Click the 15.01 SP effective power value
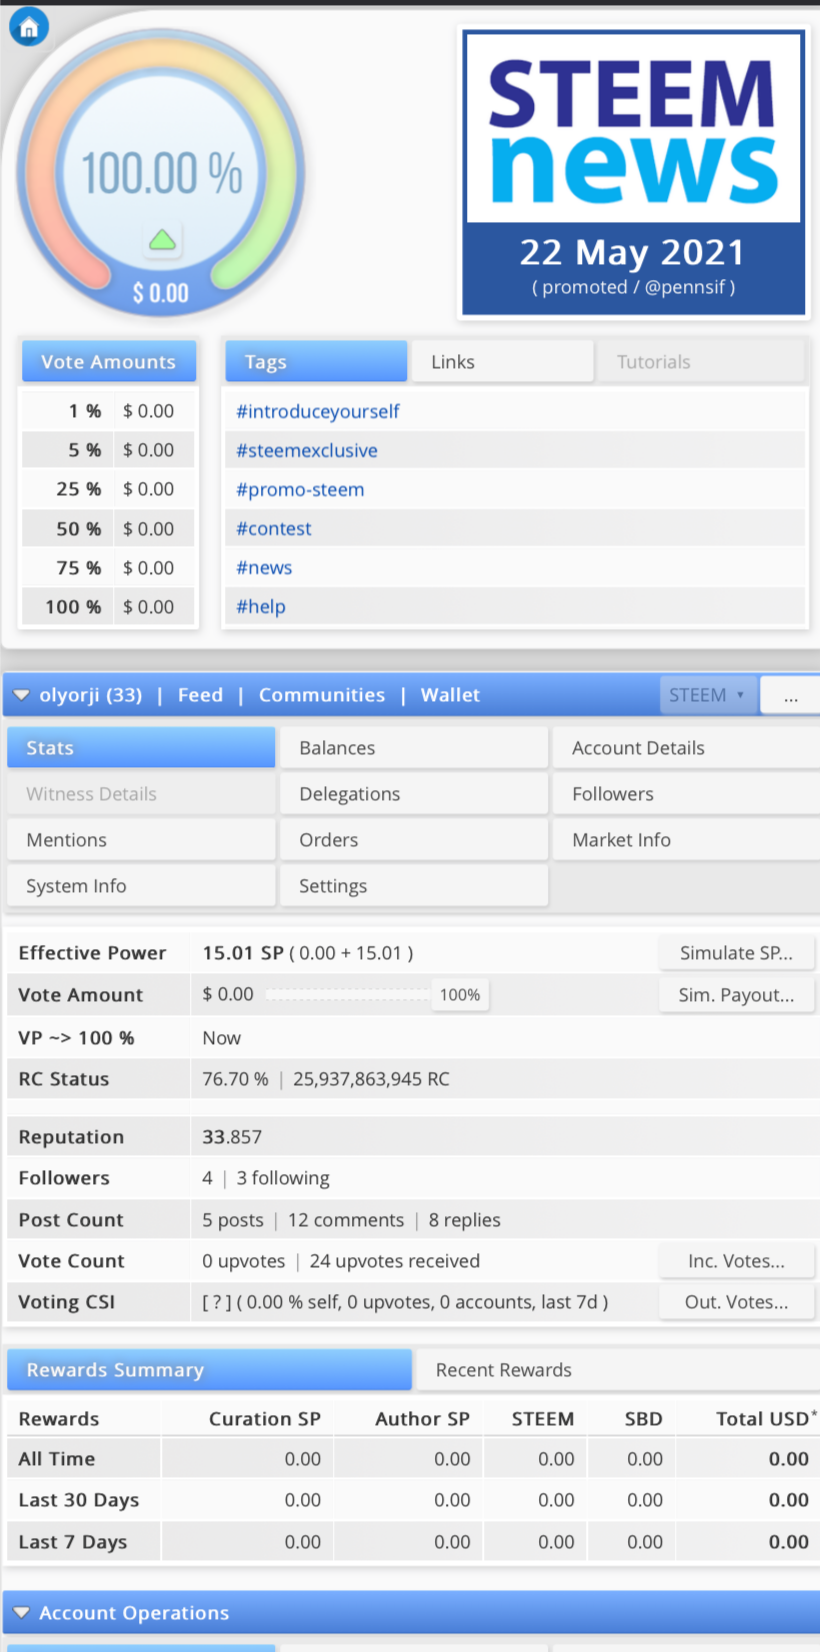Viewport: 820px width, 1652px height. point(243,953)
